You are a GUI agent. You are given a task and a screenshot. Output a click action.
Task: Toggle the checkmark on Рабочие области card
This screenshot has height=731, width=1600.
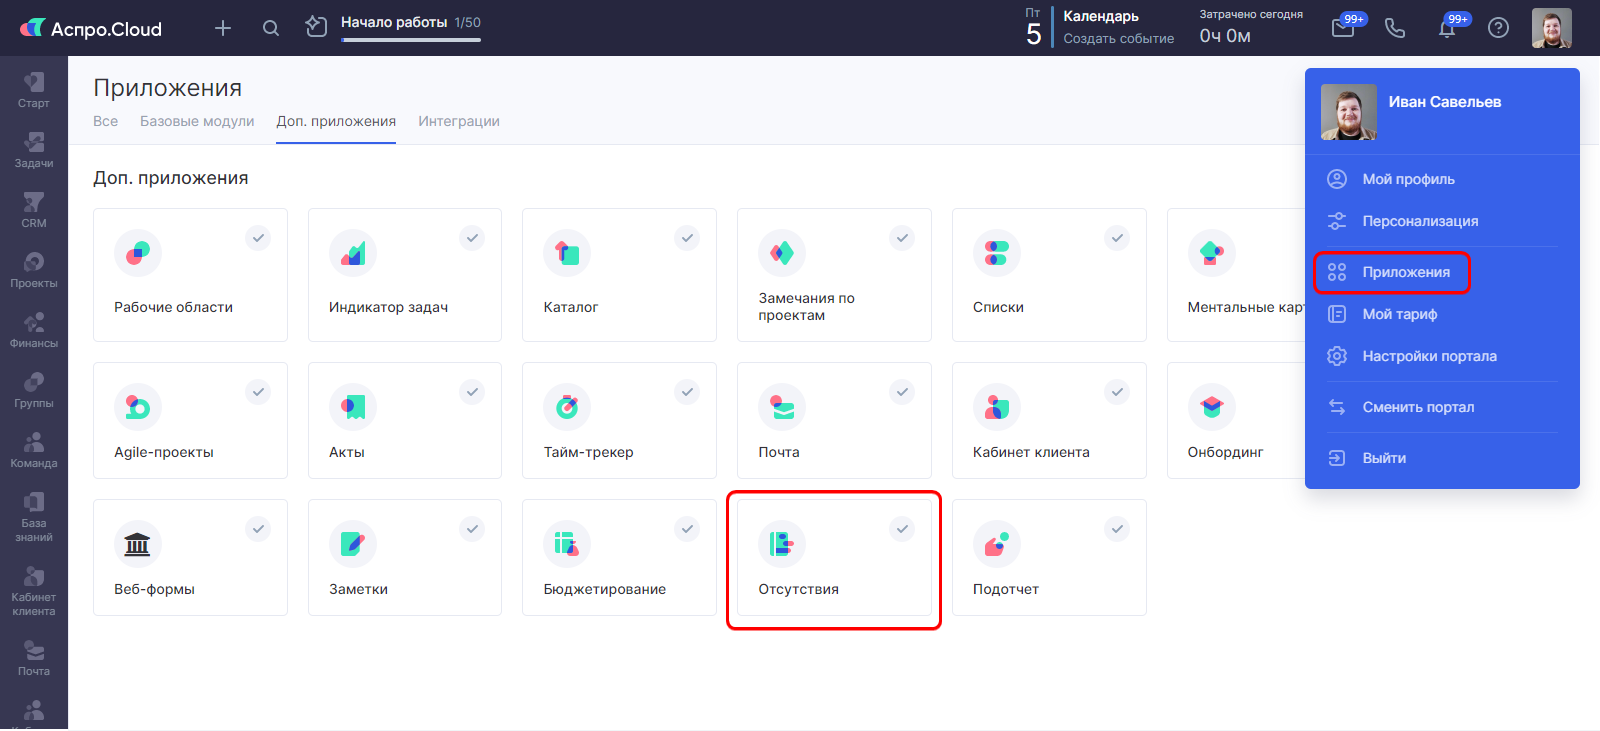tap(258, 238)
